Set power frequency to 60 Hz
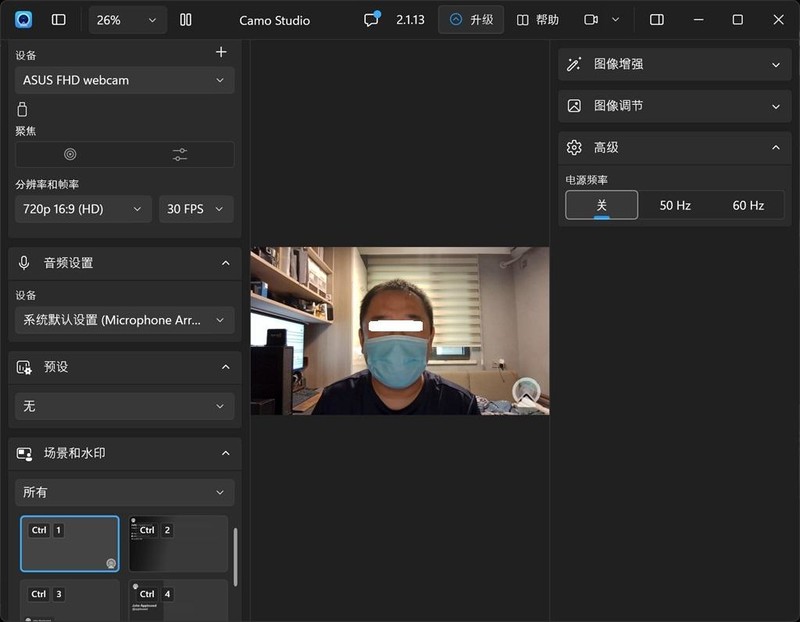Image resolution: width=800 pixels, height=622 pixels. pyautogui.click(x=748, y=205)
